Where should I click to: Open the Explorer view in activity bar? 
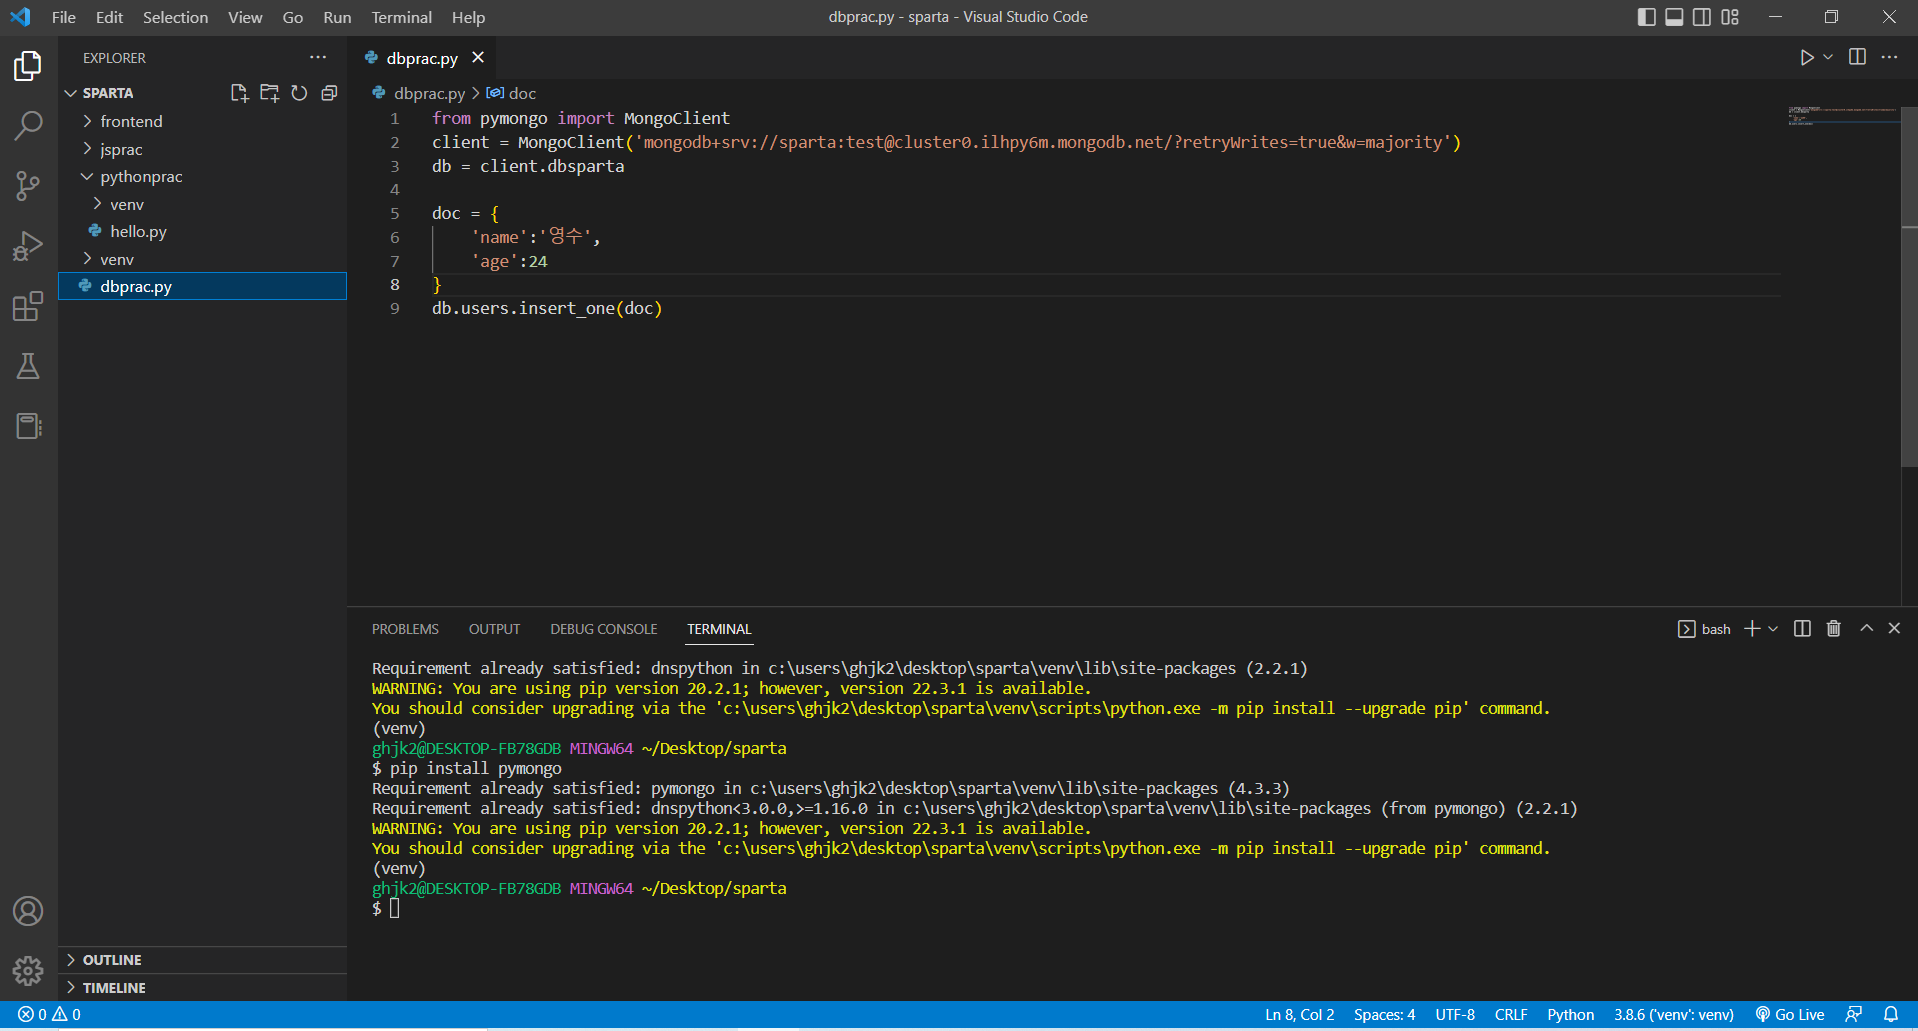(28, 66)
